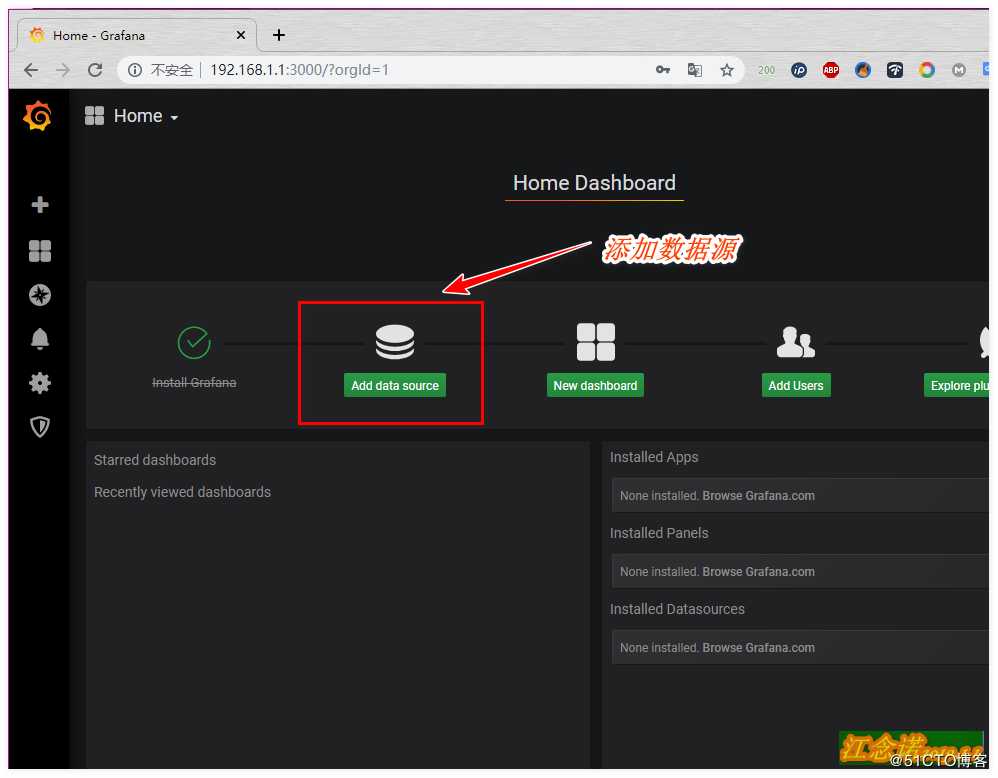This screenshot has height=778, width=998.
Task: Click the Add data source button
Action: pyautogui.click(x=395, y=385)
